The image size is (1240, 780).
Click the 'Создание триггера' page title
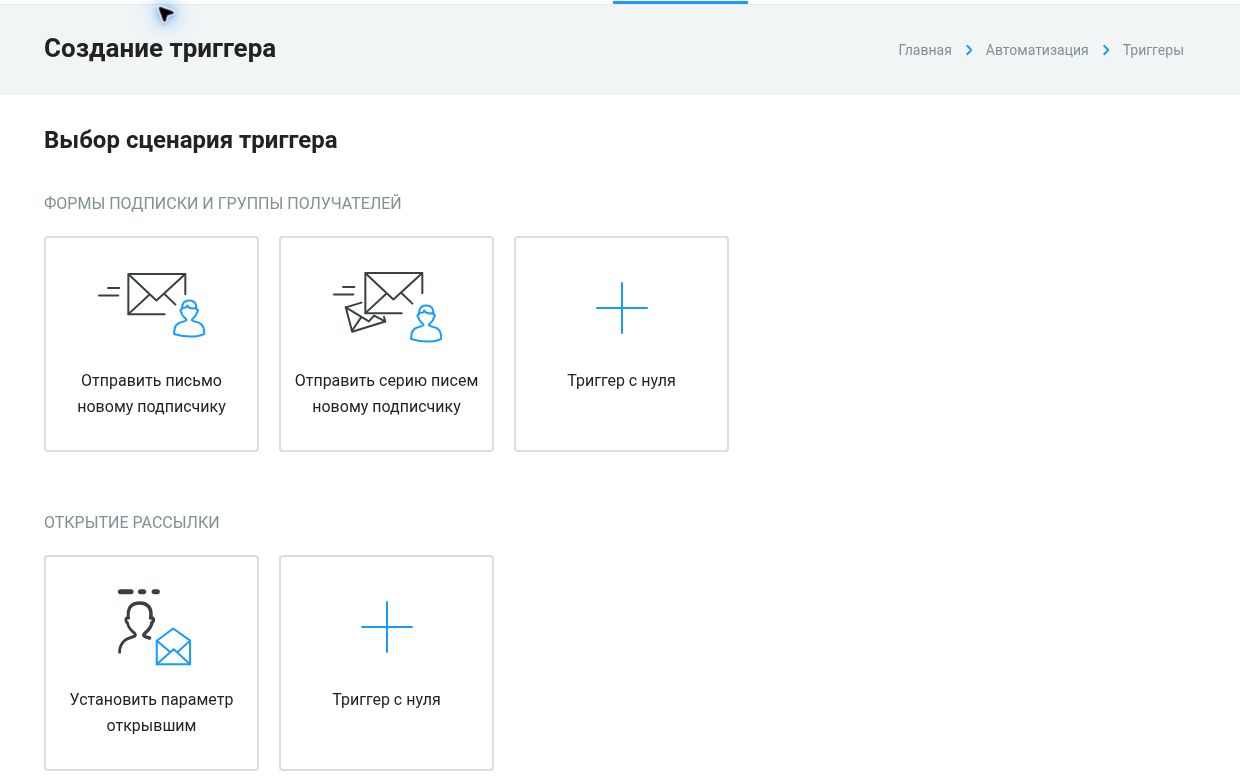160,48
